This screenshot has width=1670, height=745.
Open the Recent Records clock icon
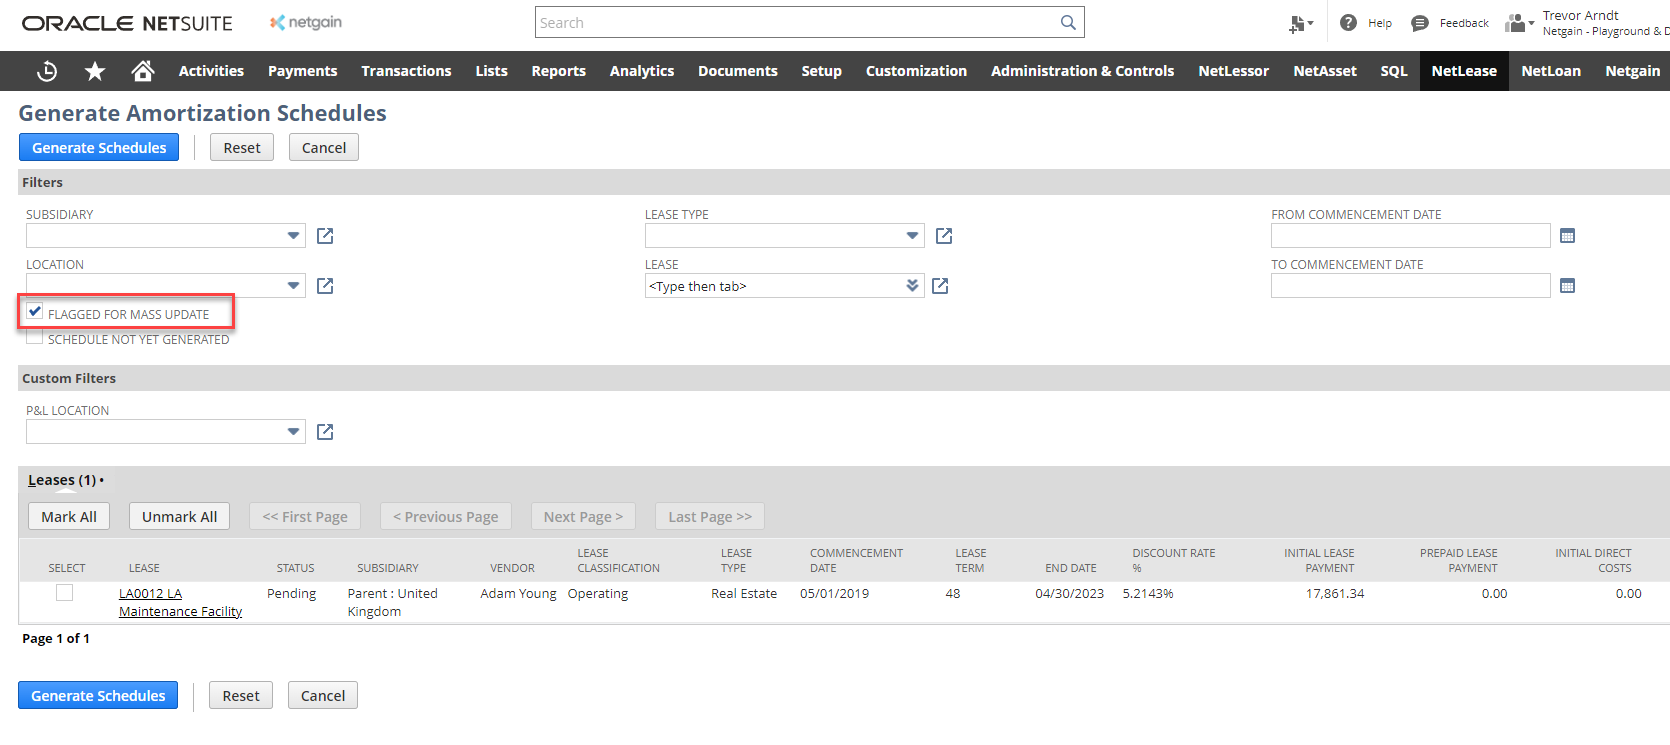pos(47,71)
